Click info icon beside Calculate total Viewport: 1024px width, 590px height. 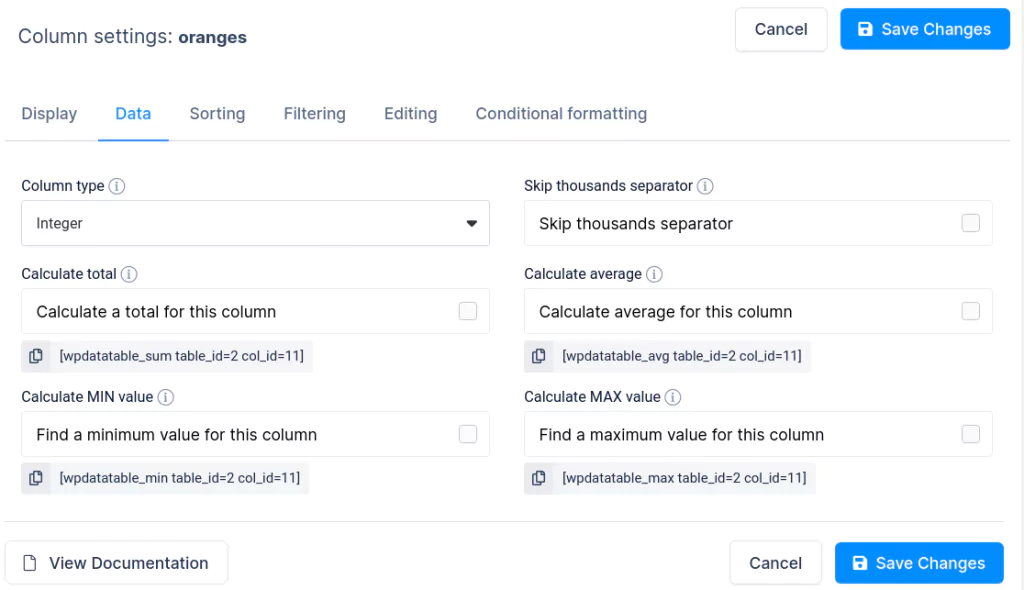(x=129, y=274)
